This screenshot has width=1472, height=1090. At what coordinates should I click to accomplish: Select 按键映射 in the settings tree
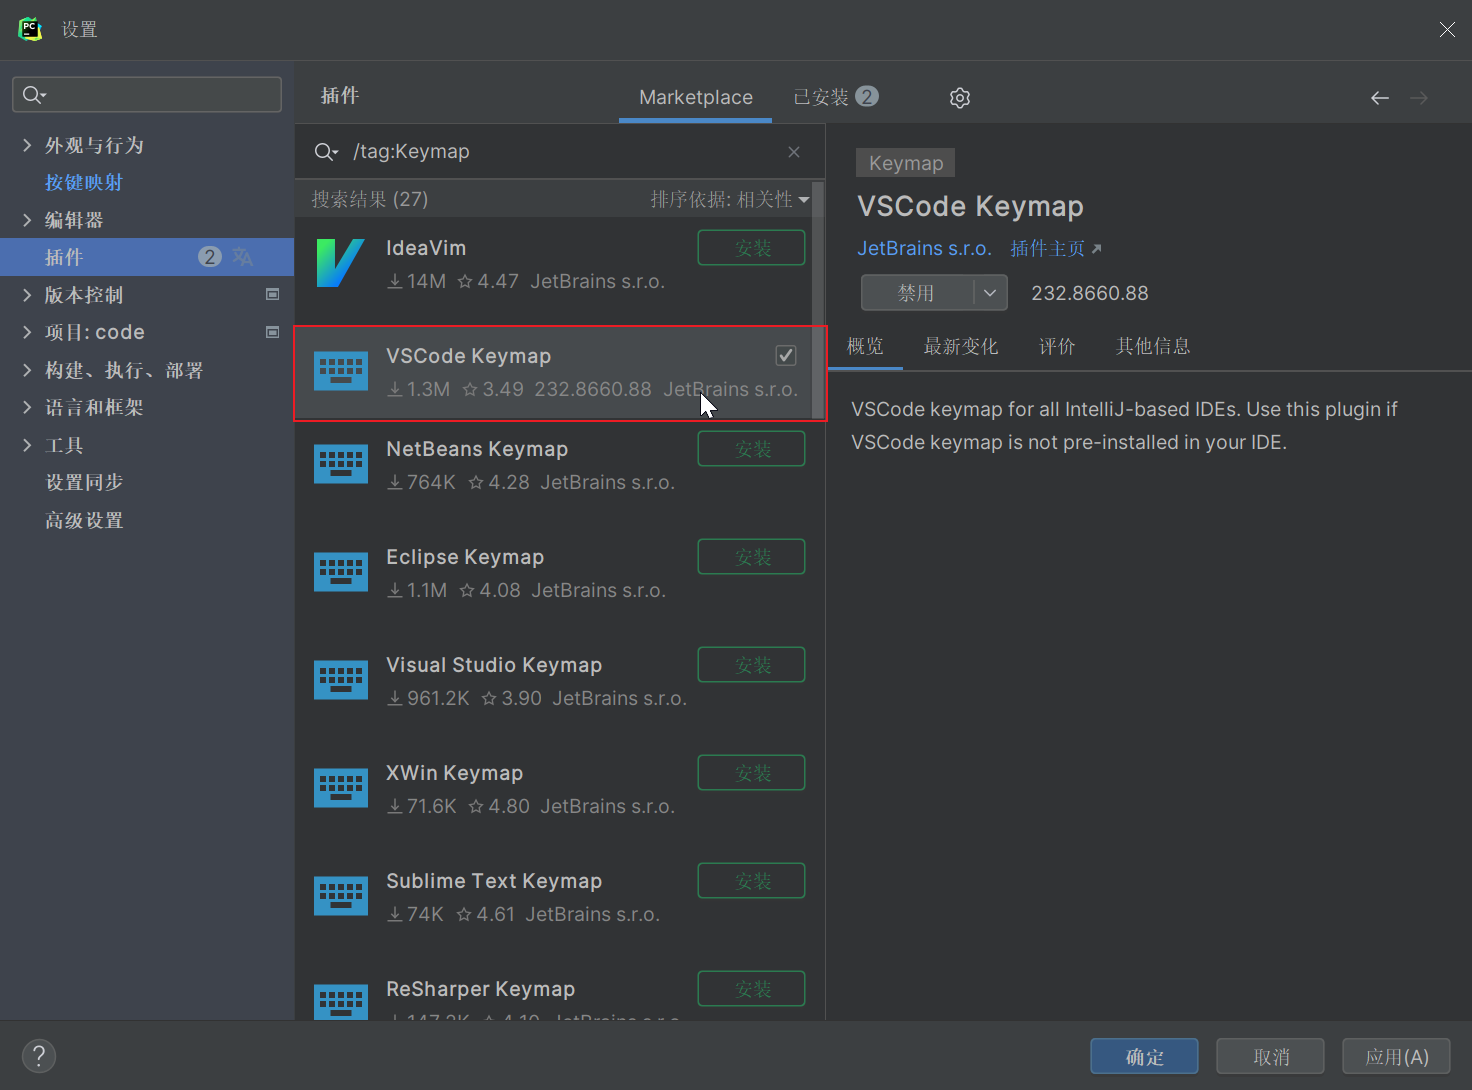pyautogui.click(x=84, y=183)
